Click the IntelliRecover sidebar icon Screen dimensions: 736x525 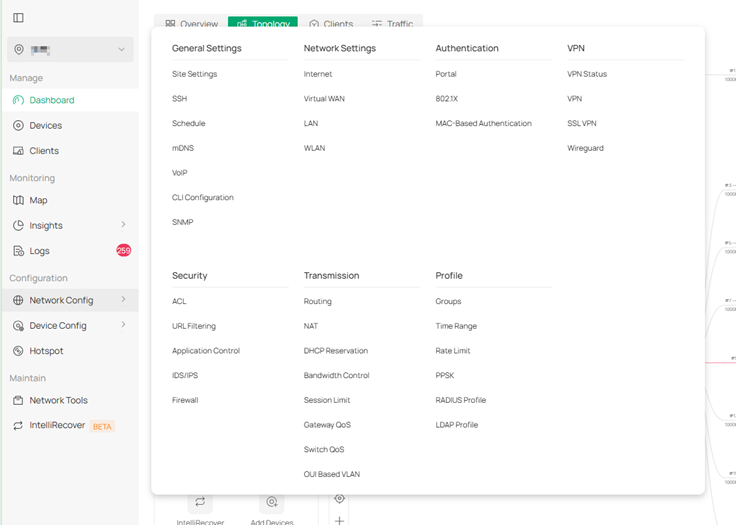pos(18,425)
